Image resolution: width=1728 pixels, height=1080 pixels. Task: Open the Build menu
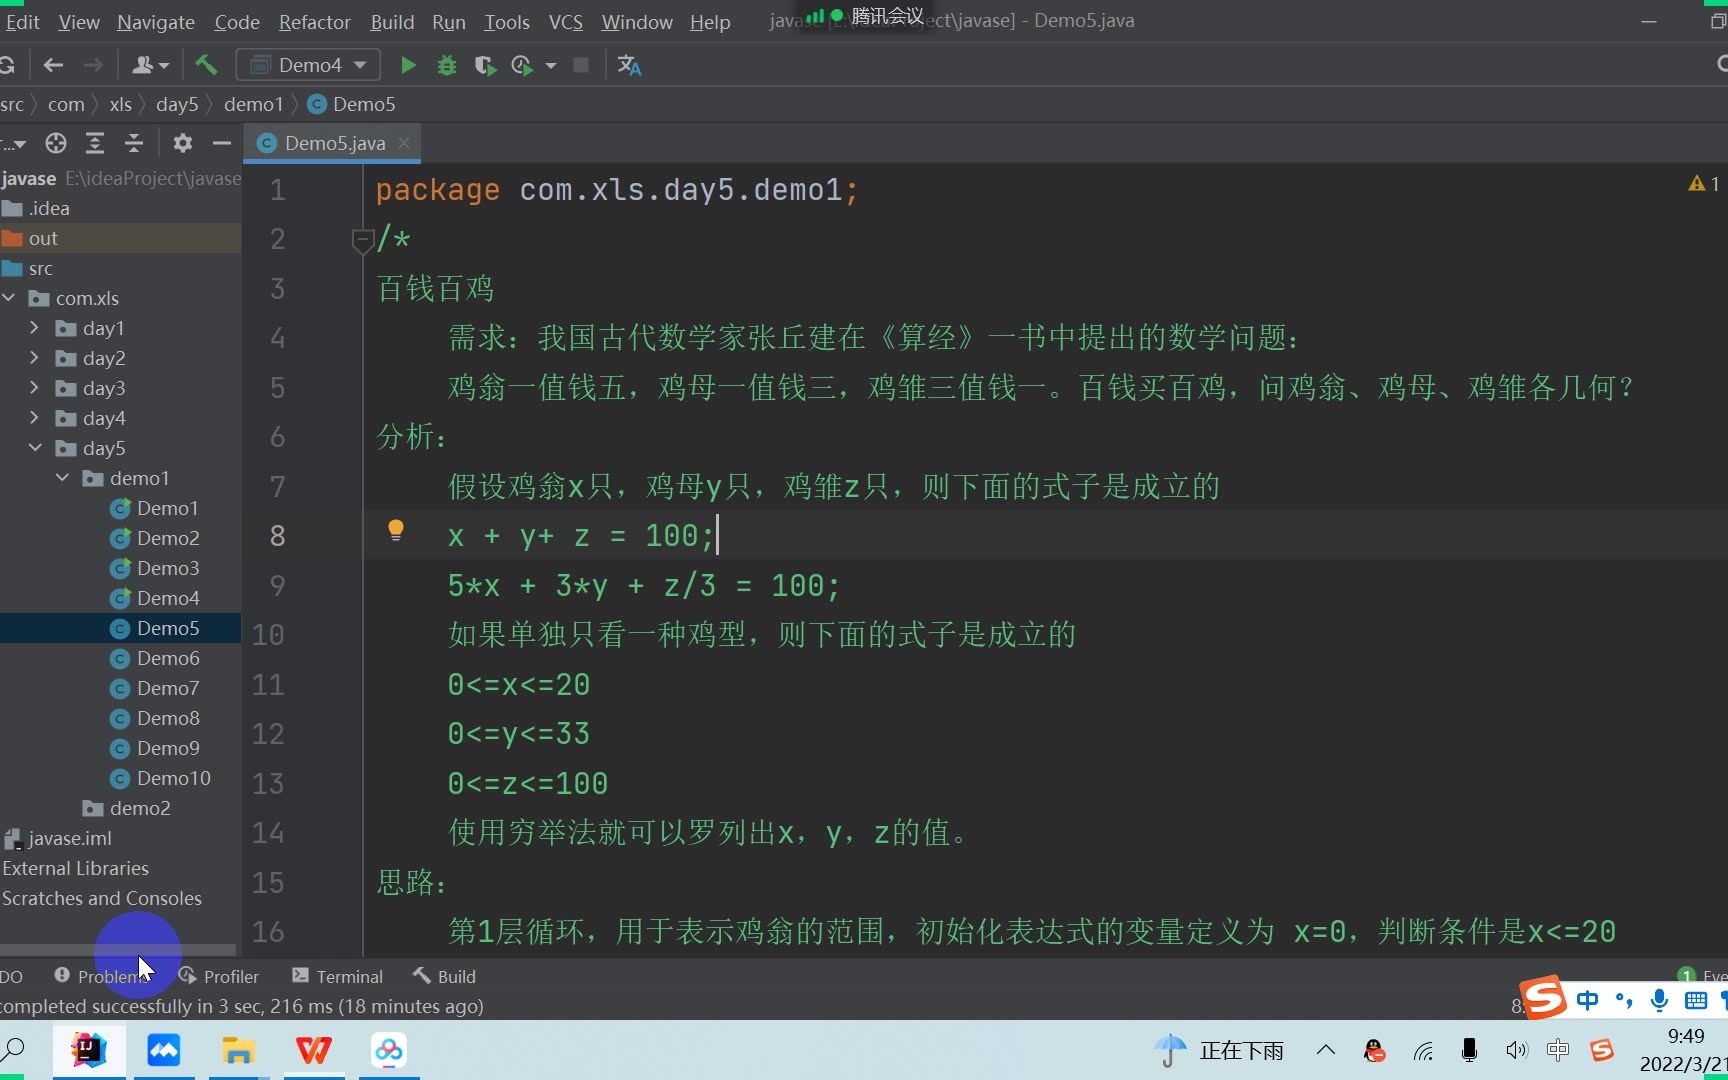[392, 22]
